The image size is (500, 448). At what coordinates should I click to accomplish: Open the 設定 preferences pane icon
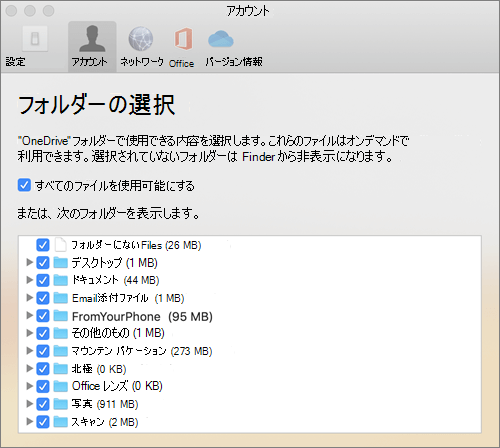pos(35,39)
